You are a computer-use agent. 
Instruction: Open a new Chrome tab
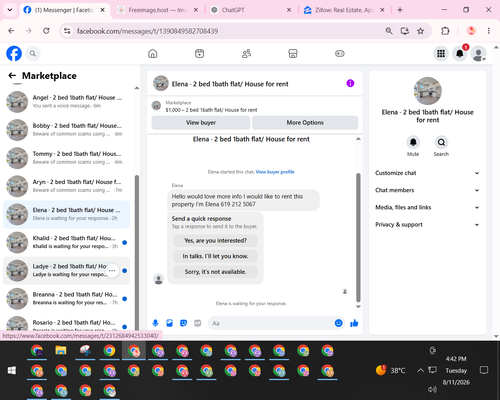coord(400,10)
